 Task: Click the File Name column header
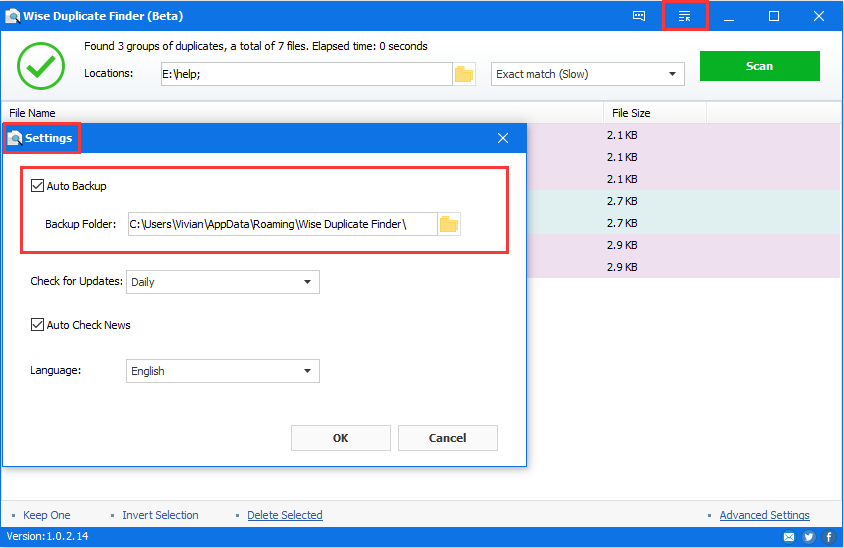coord(302,113)
